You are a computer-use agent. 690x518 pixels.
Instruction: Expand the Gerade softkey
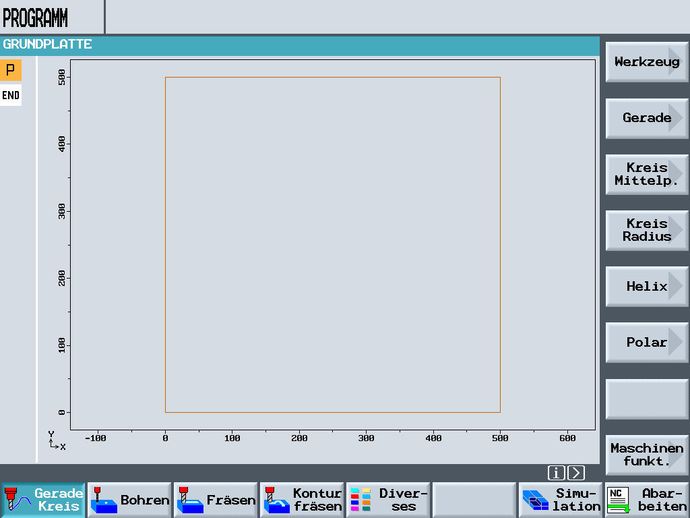click(x=646, y=118)
